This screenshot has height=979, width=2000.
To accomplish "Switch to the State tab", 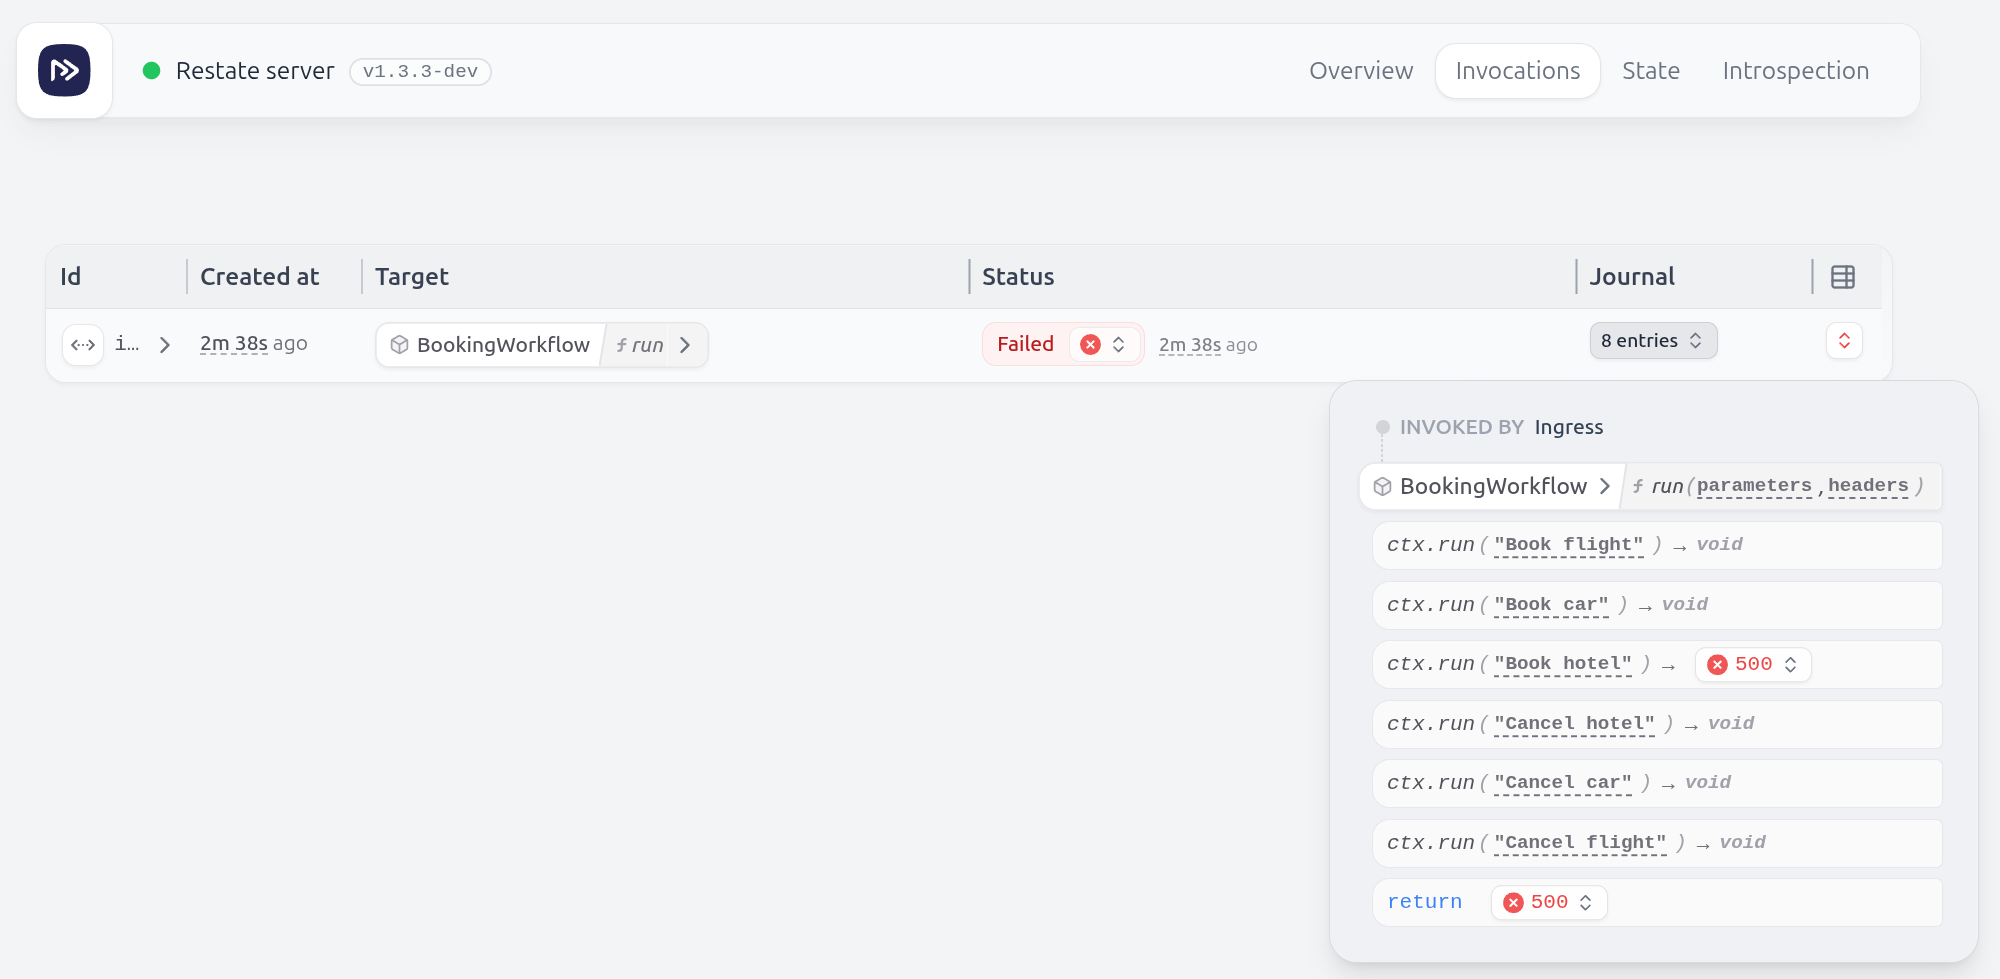I will [1651, 71].
